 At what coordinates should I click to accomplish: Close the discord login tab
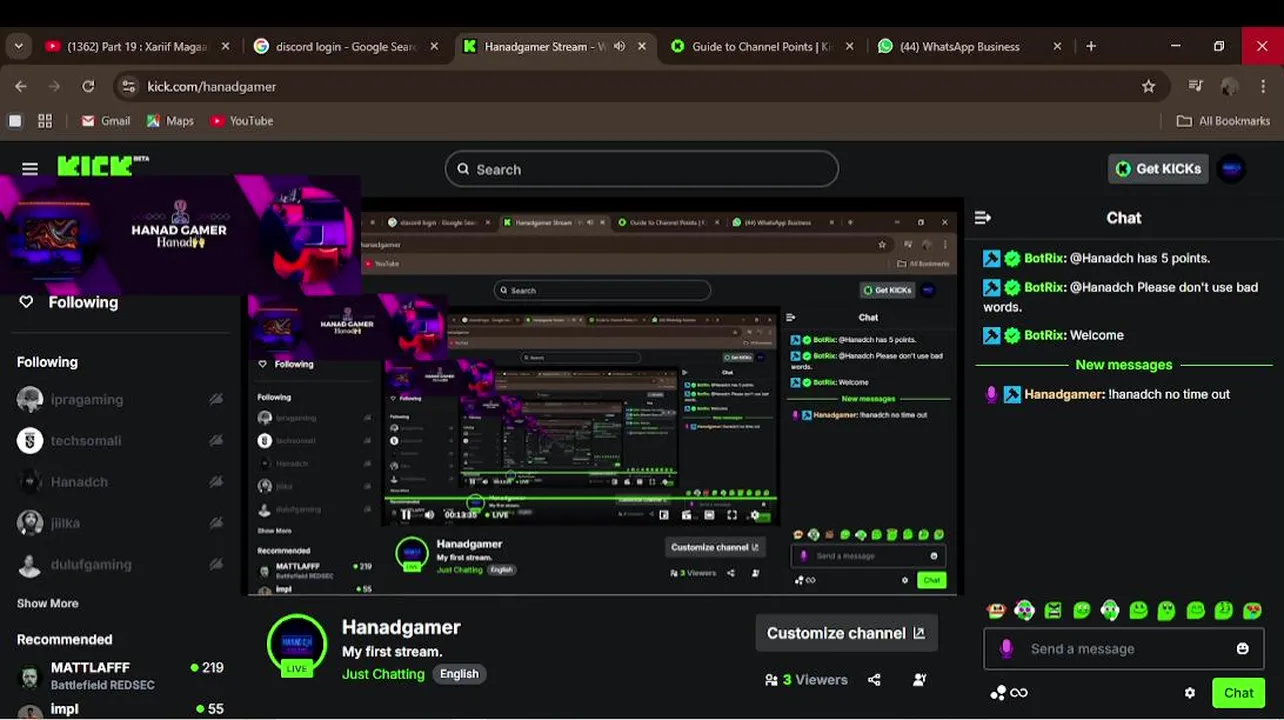[434, 46]
